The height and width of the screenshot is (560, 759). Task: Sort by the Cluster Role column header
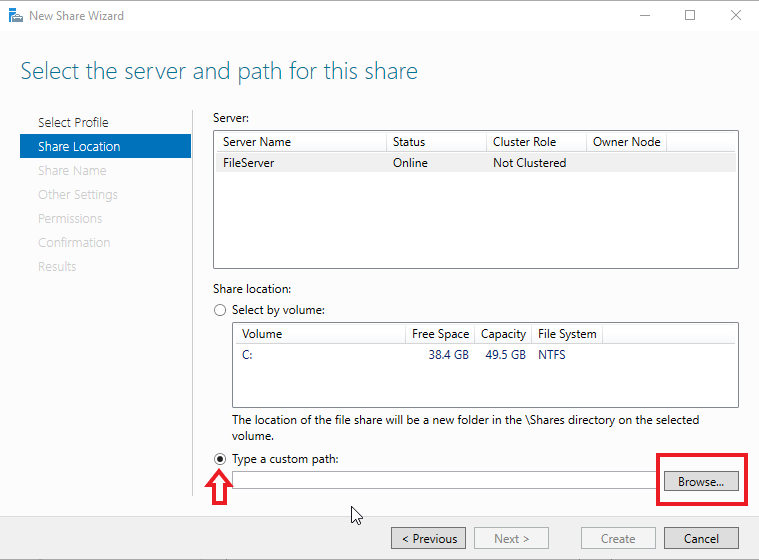(x=536, y=142)
